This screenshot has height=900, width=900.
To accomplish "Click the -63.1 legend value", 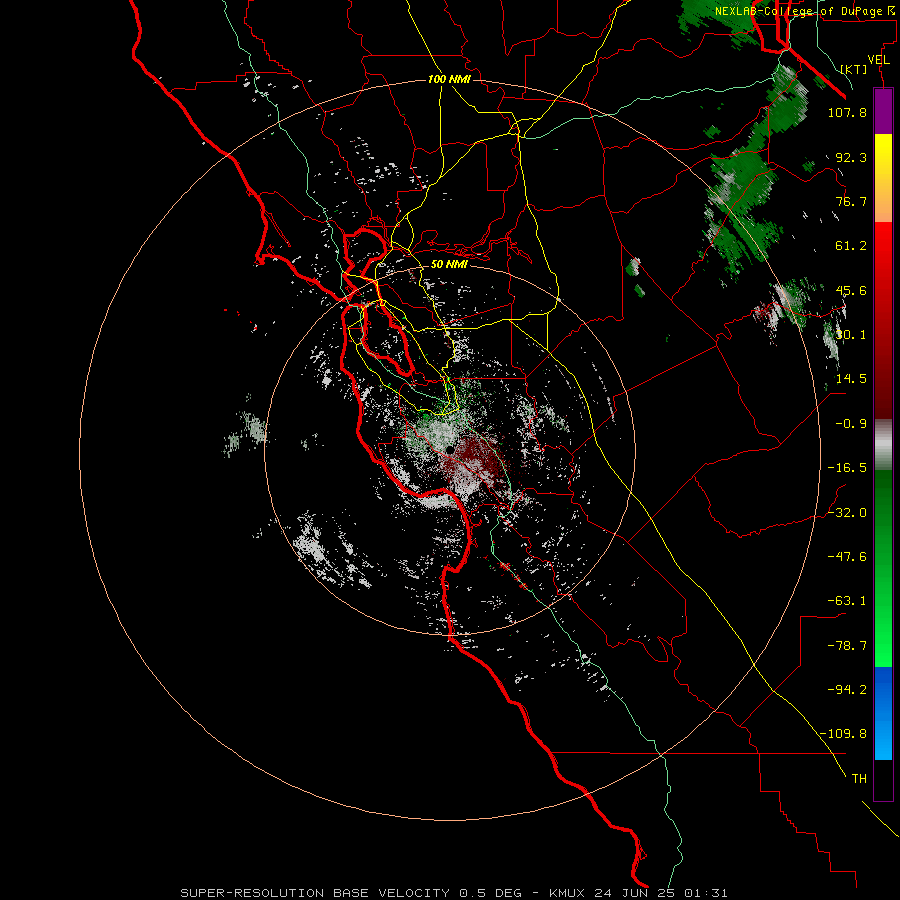I will tap(847, 601).
